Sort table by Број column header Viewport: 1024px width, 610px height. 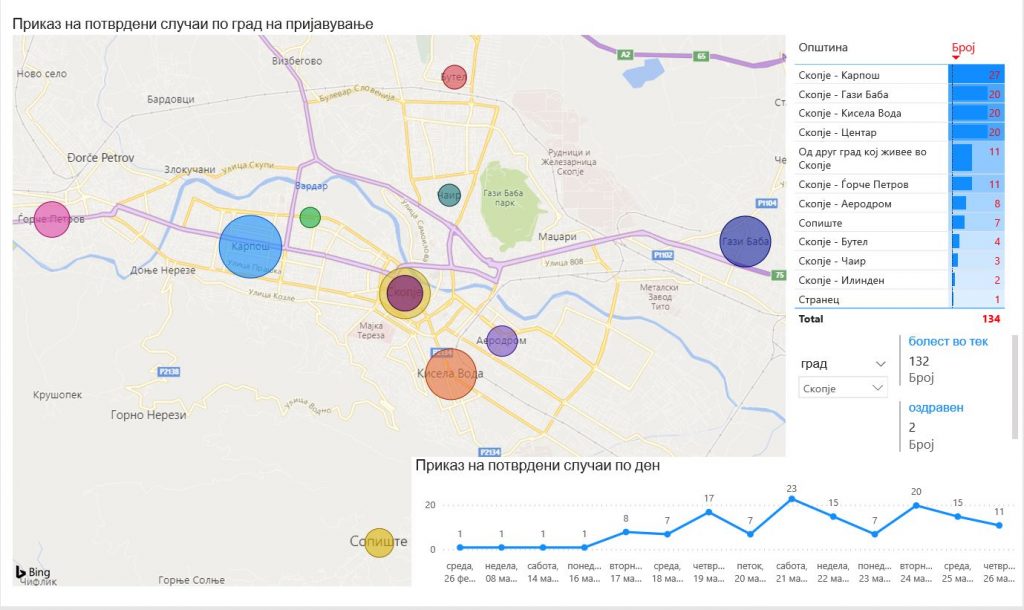coord(962,48)
